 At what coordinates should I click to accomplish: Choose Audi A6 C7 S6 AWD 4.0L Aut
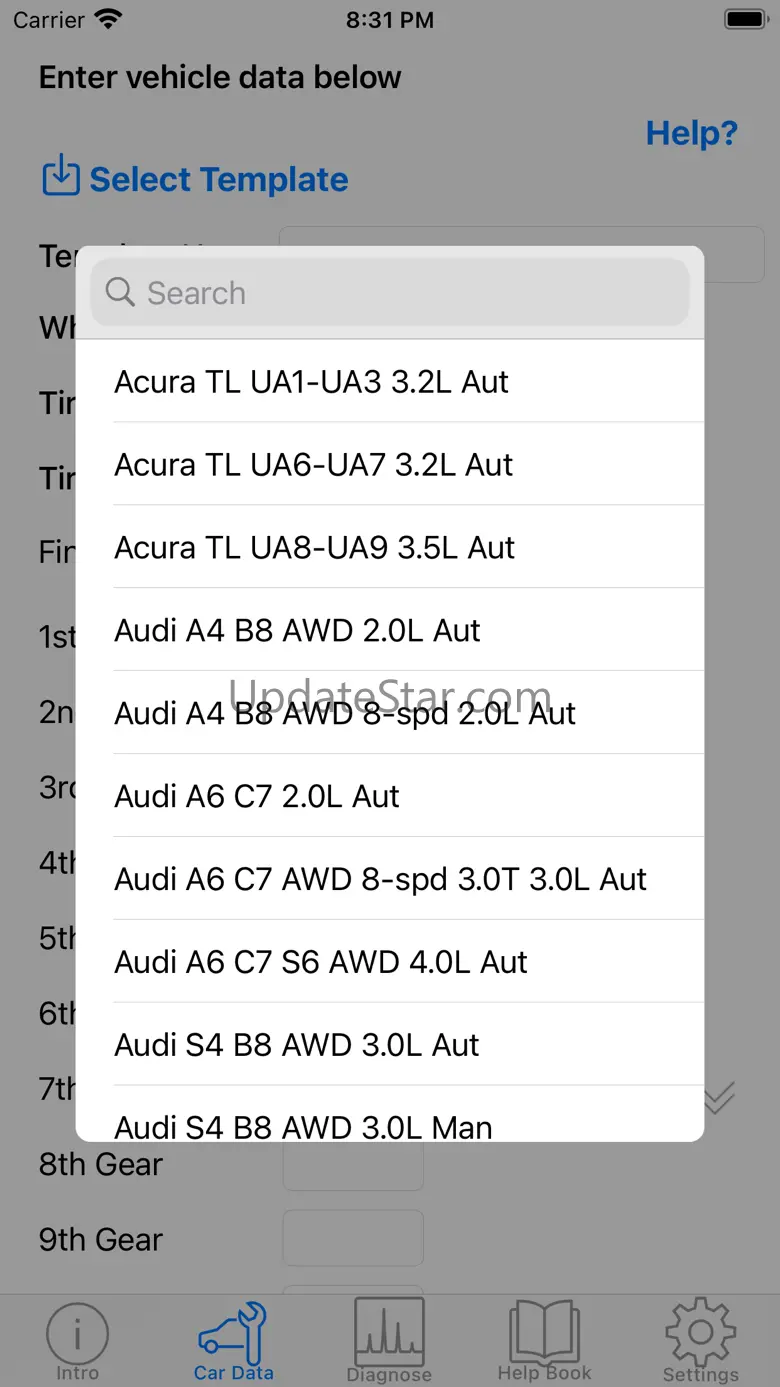(390, 962)
